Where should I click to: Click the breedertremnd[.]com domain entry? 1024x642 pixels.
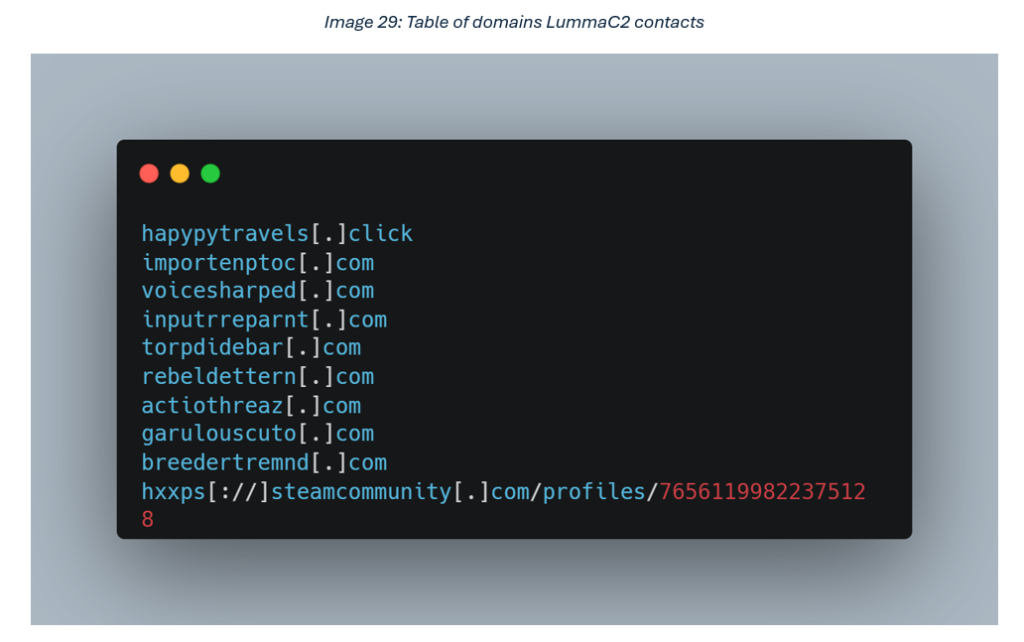tap(264, 463)
